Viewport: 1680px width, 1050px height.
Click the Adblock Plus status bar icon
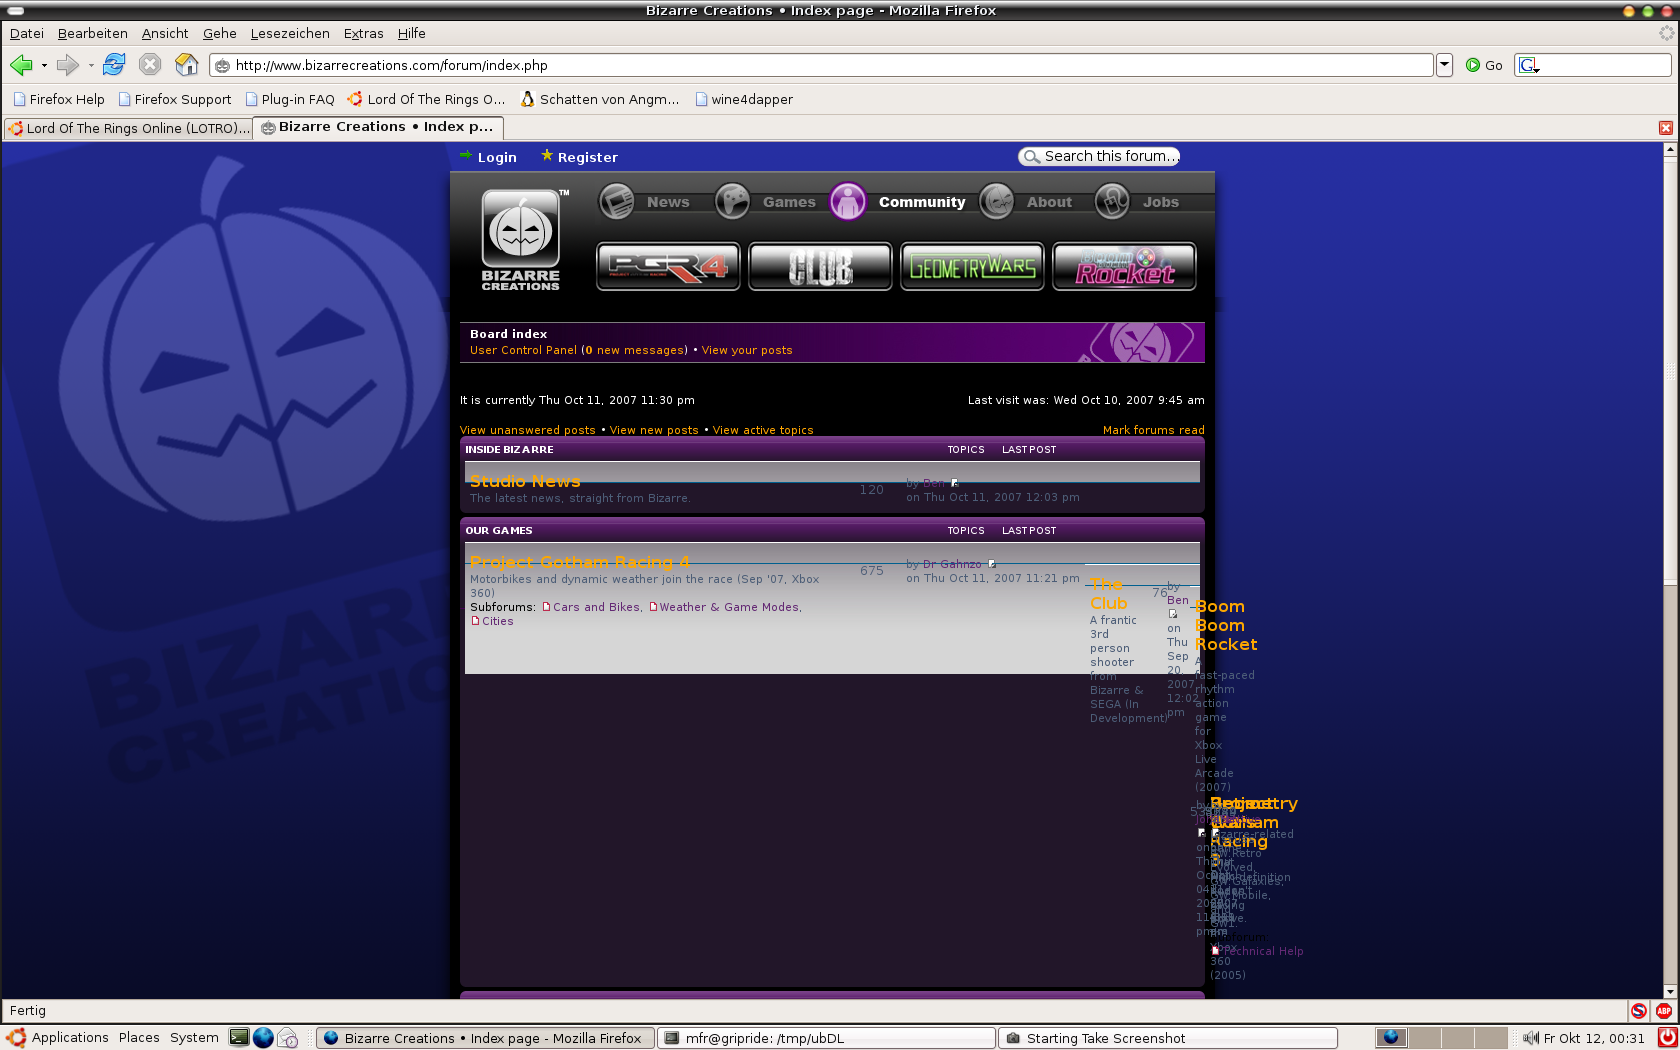tap(1664, 1011)
